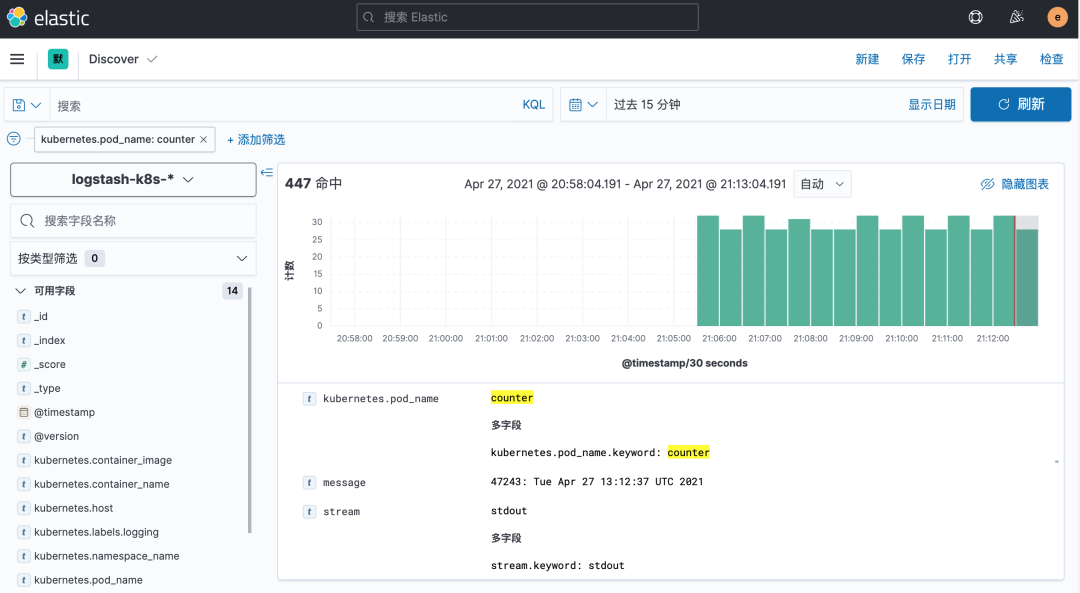Focus the query search bar
Viewport: 1080px width, 593px height.
(282, 105)
